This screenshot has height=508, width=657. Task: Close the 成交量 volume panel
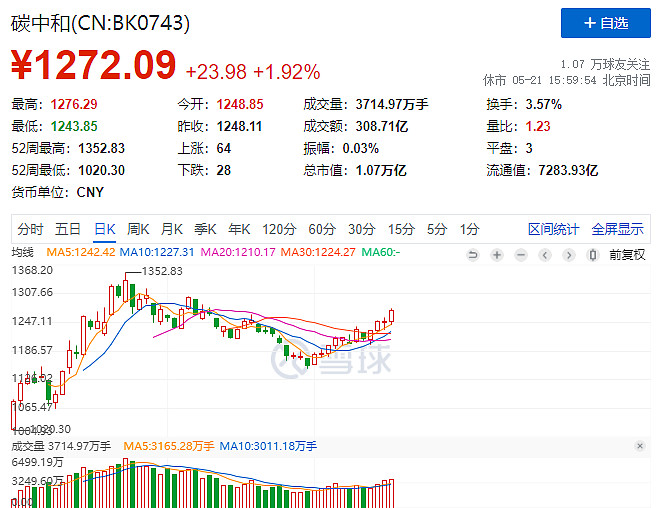point(639,446)
